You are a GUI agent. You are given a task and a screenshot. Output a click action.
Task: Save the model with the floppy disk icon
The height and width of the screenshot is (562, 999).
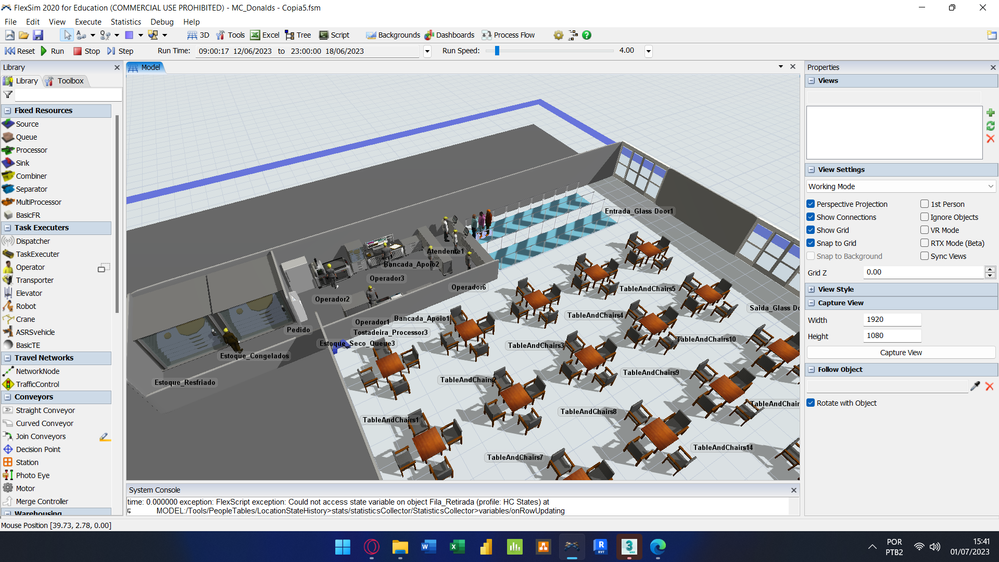click(x=38, y=35)
